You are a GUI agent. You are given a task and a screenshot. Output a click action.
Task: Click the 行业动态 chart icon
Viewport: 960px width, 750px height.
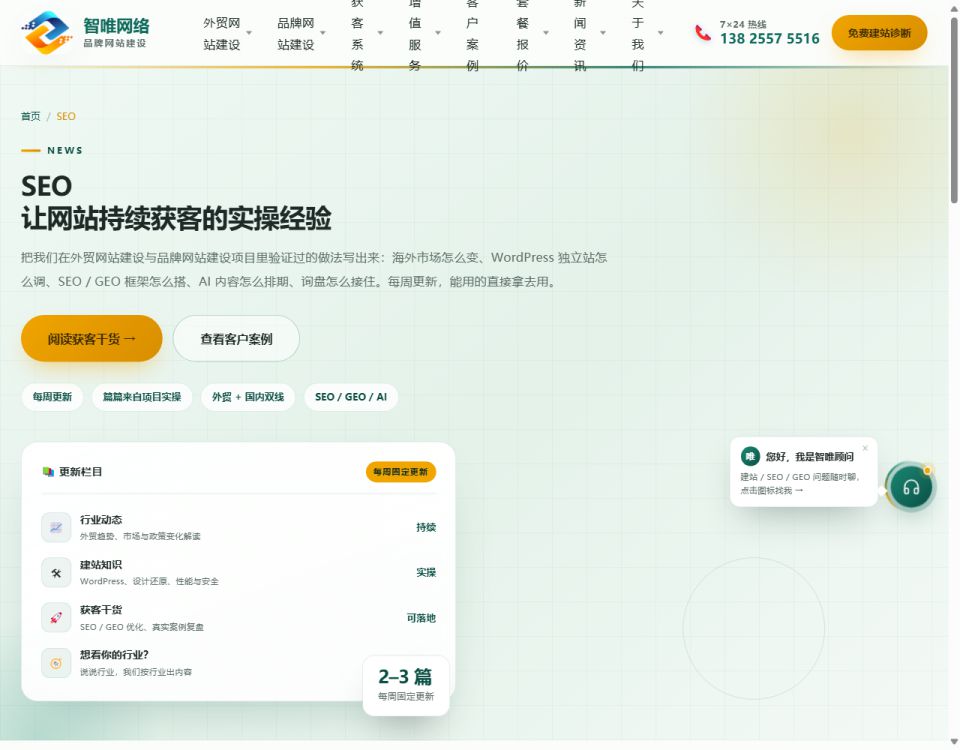coord(56,527)
